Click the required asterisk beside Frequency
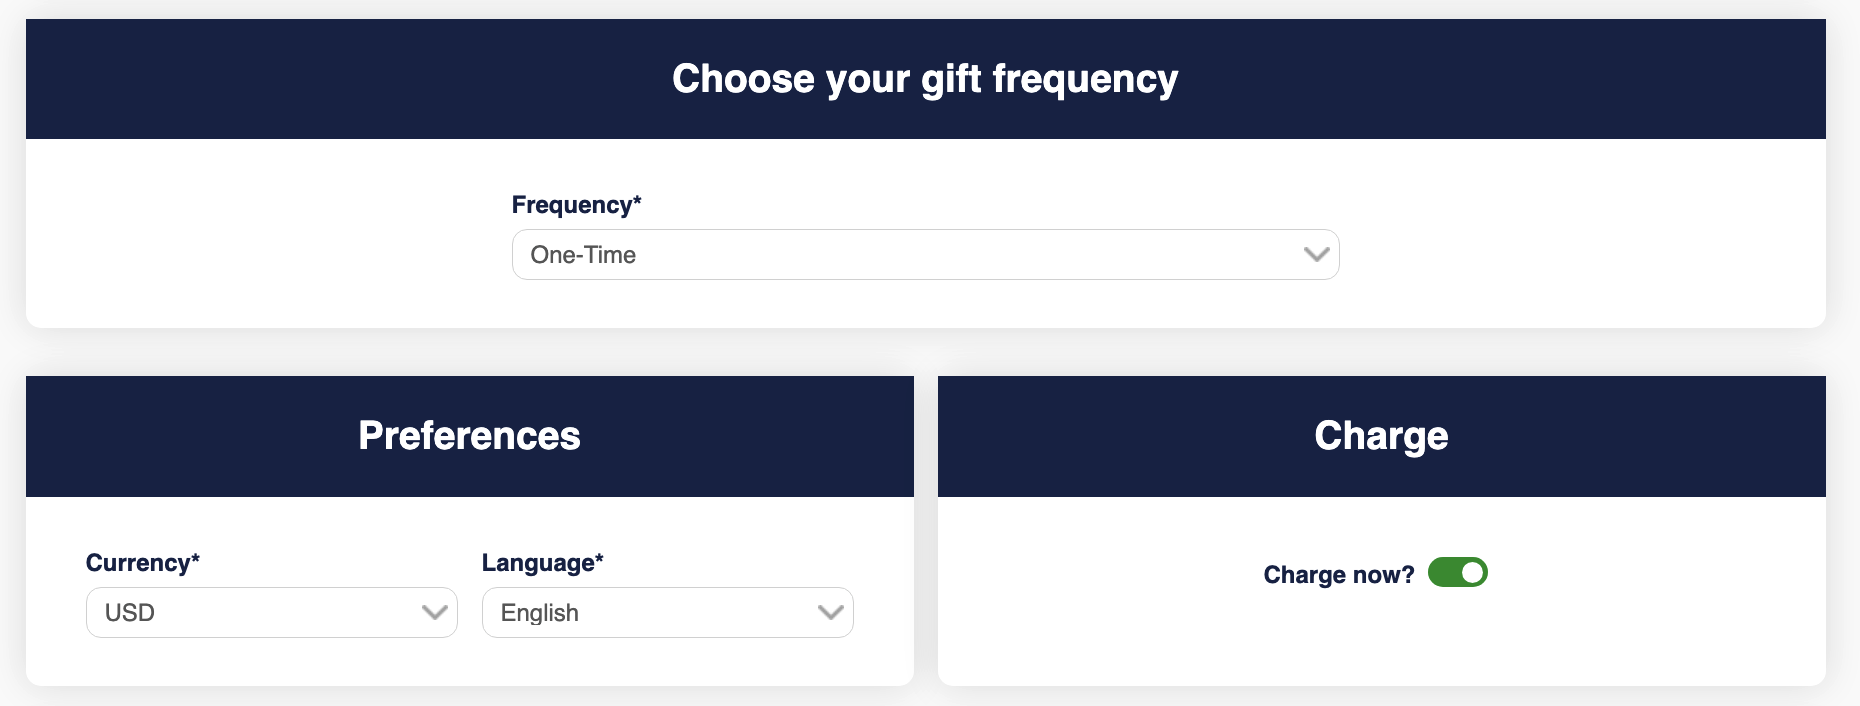Viewport: 1860px width, 706px height. [x=637, y=200]
